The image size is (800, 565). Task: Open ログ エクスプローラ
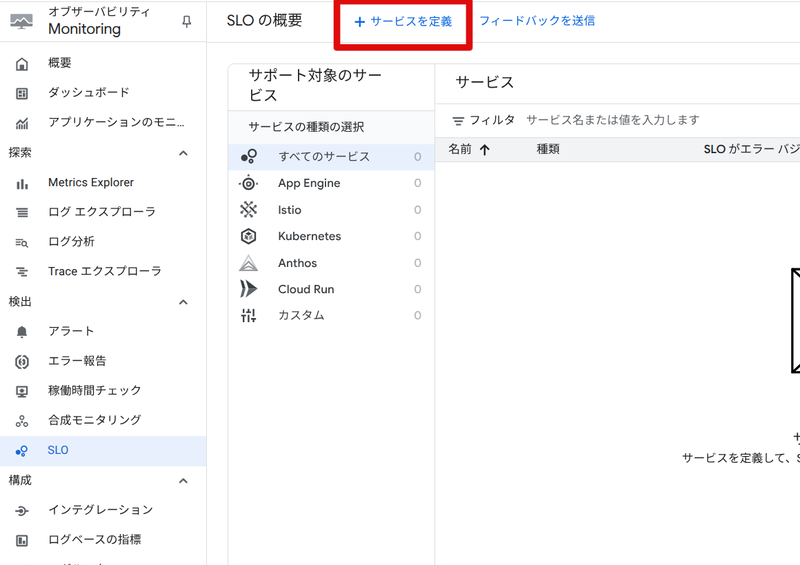pyautogui.click(x=103, y=212)
